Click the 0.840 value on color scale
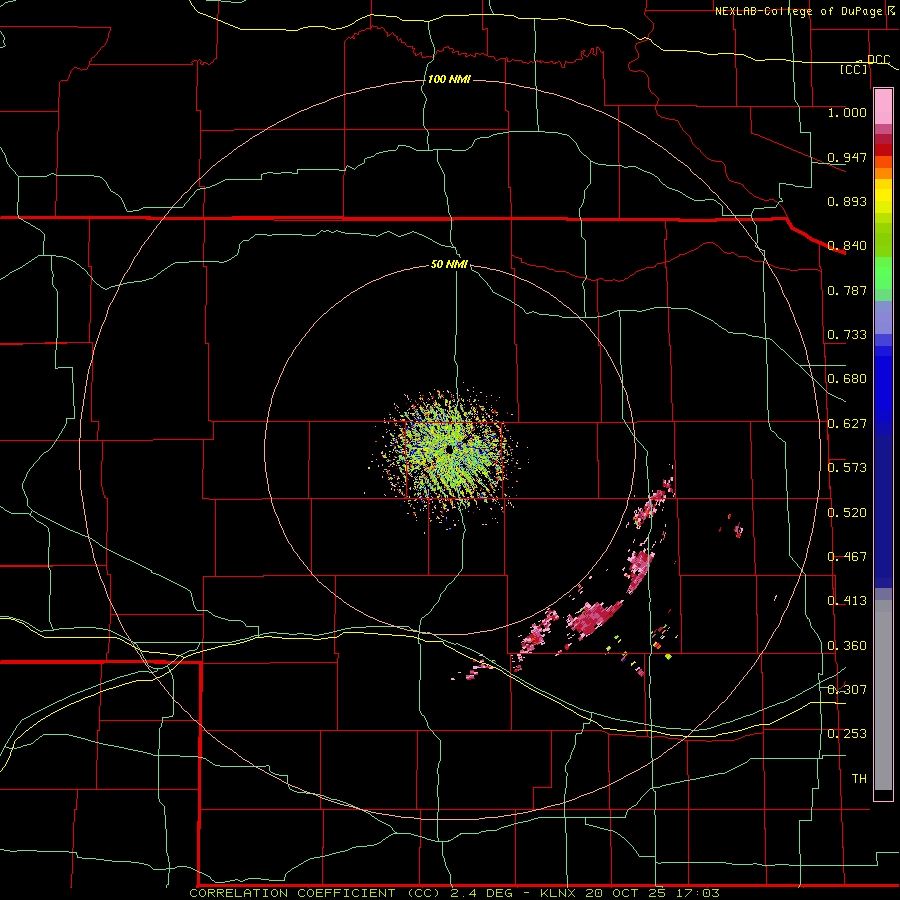 click(847, 246)
